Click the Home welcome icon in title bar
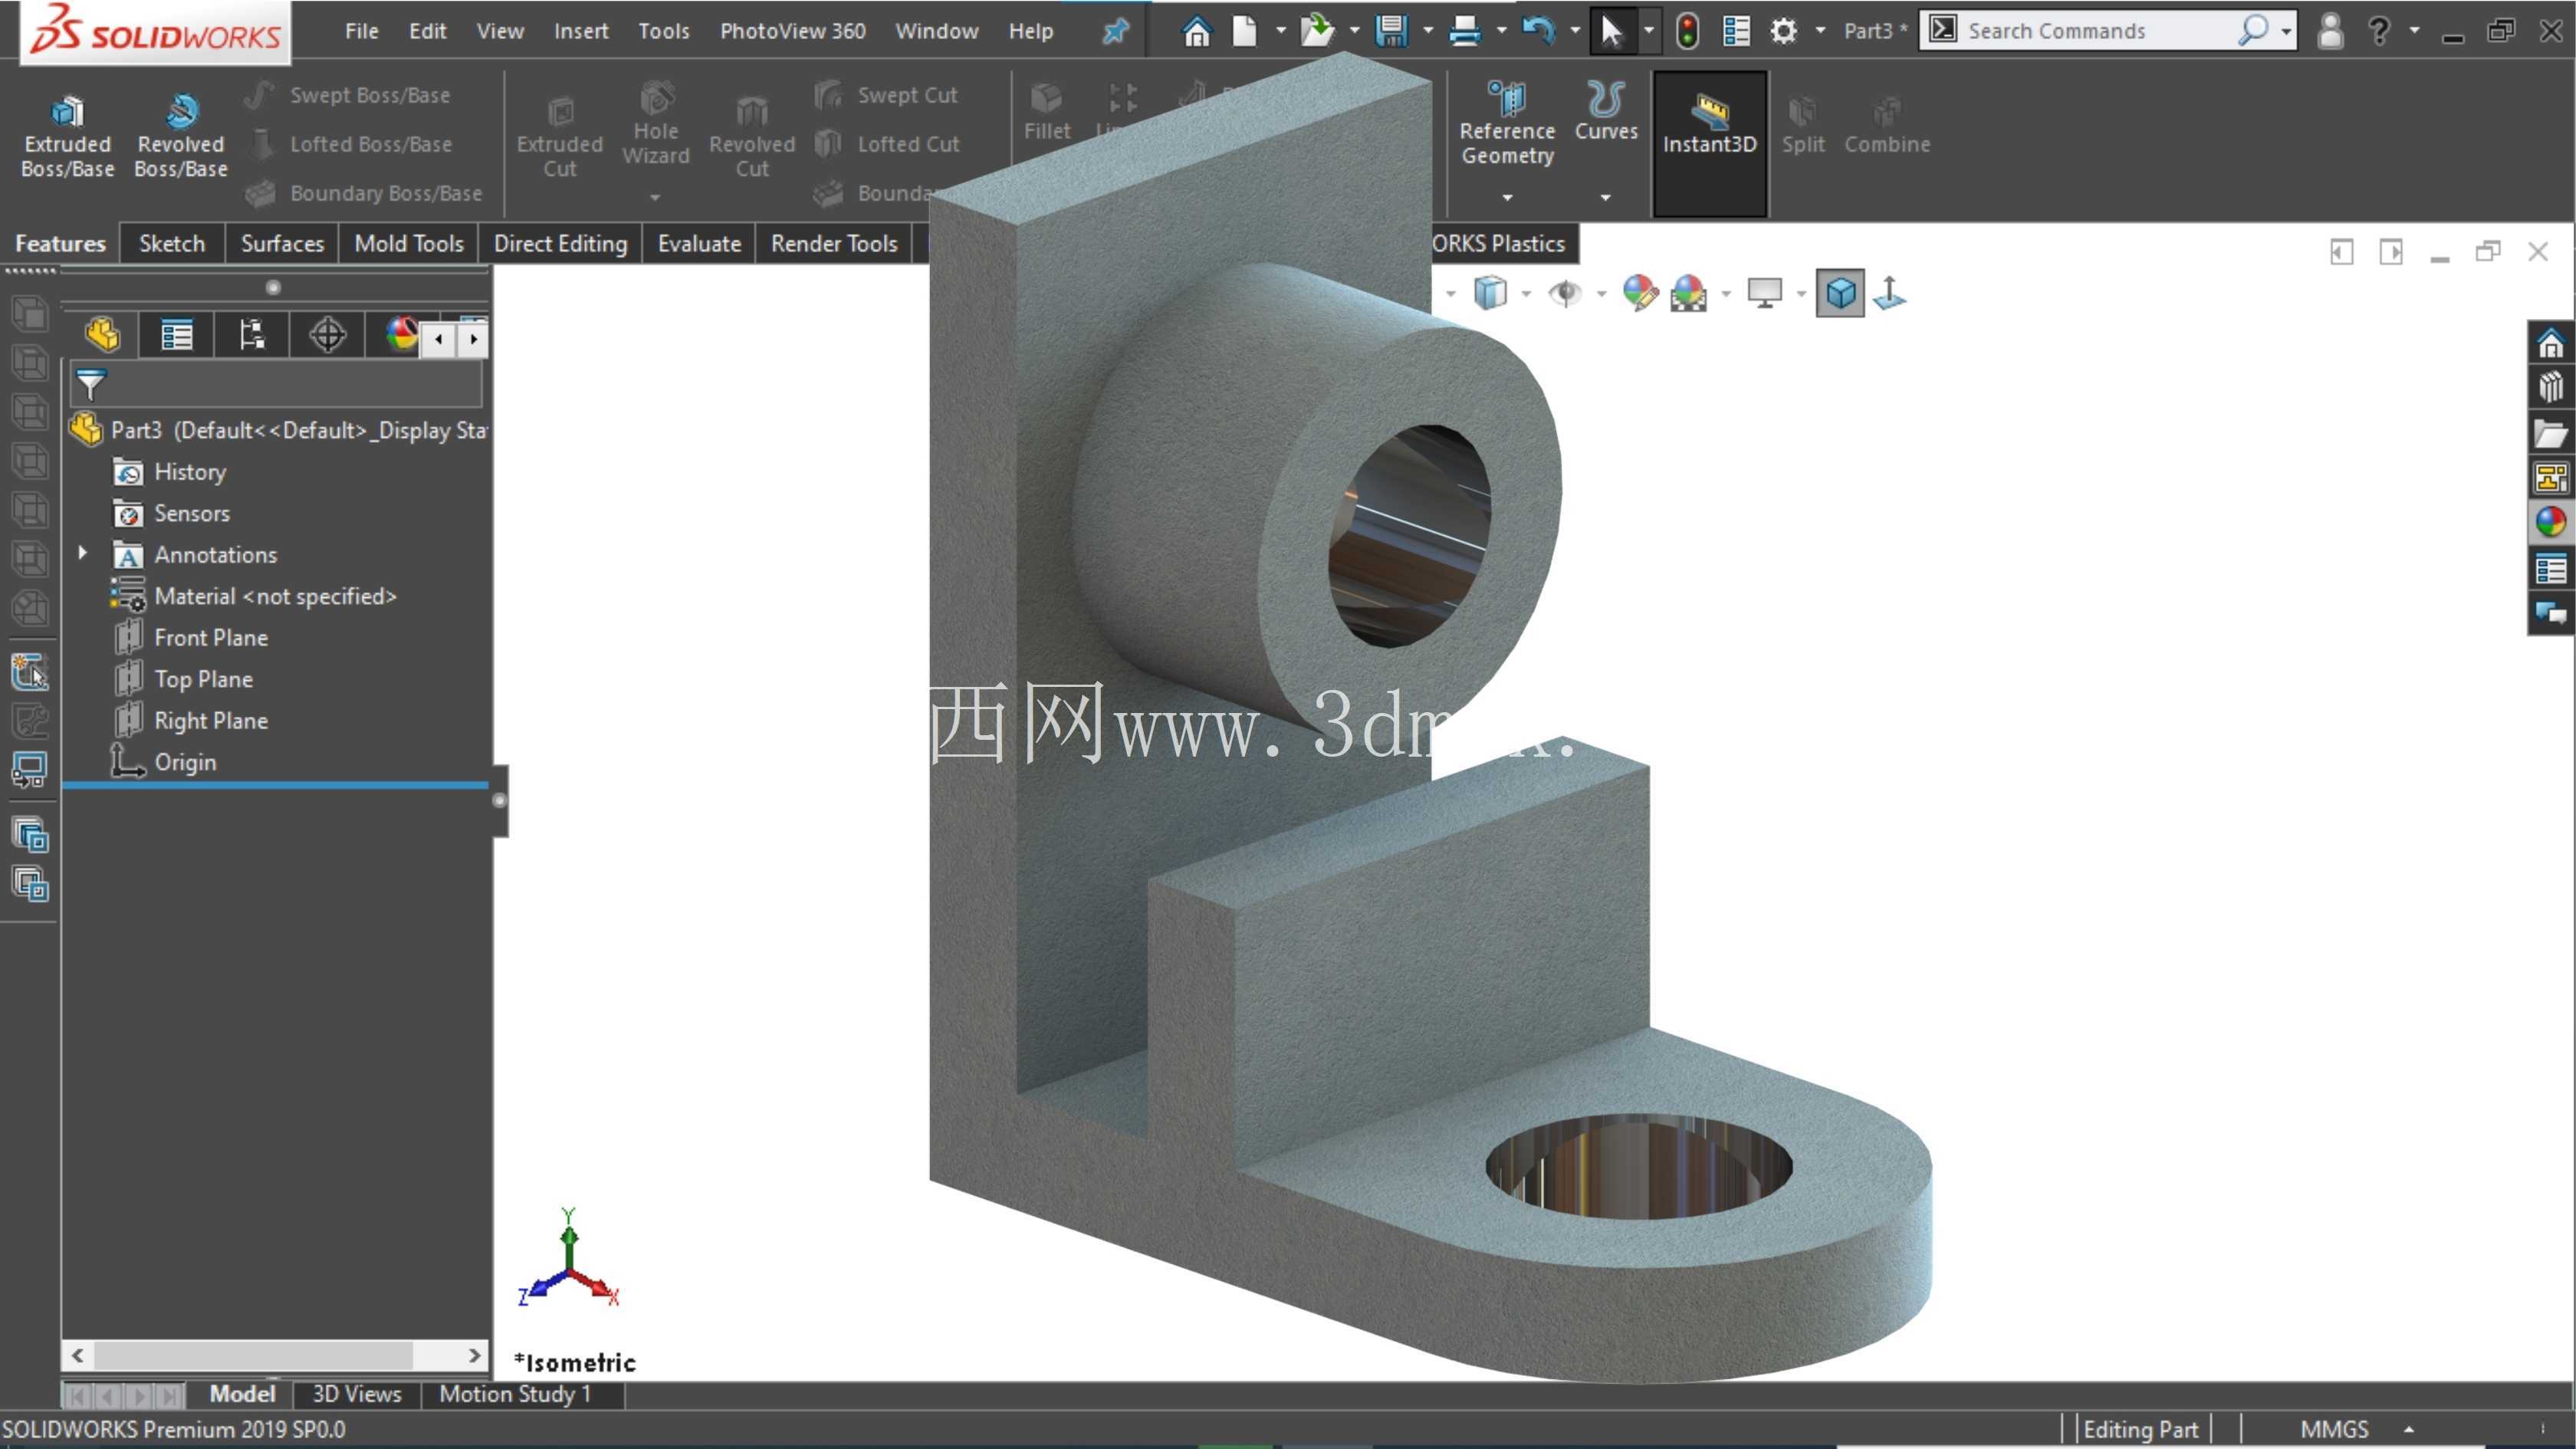The image size is (2576, 1449). point(1196,31)
